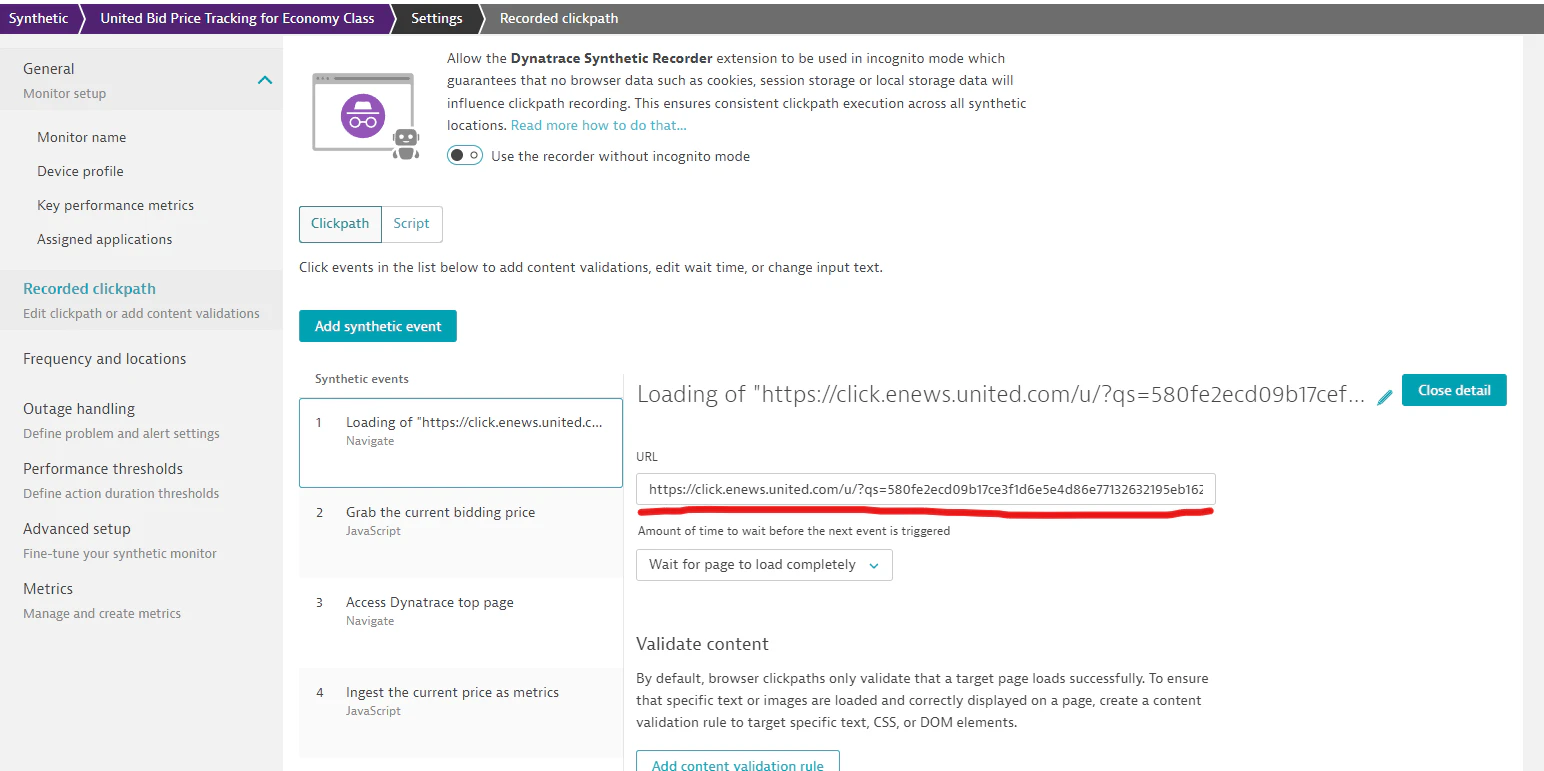Click the Validate content heading

click(703, 644)
